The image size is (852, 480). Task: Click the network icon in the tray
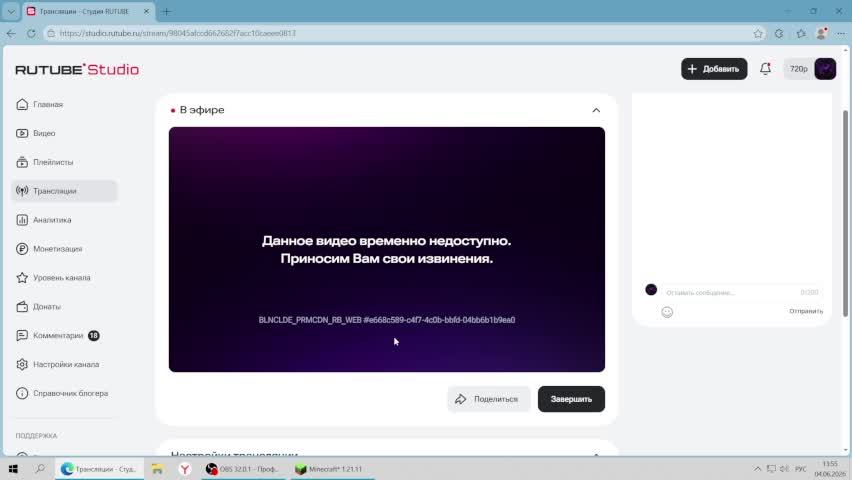(771, 469)
